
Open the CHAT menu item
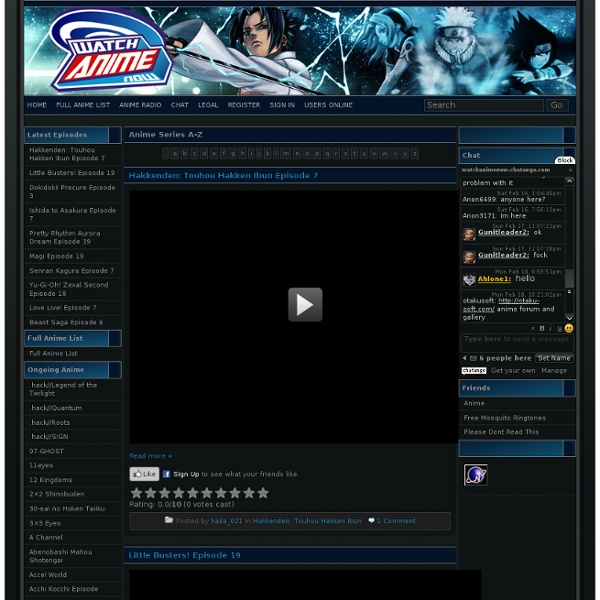(179, 105)
